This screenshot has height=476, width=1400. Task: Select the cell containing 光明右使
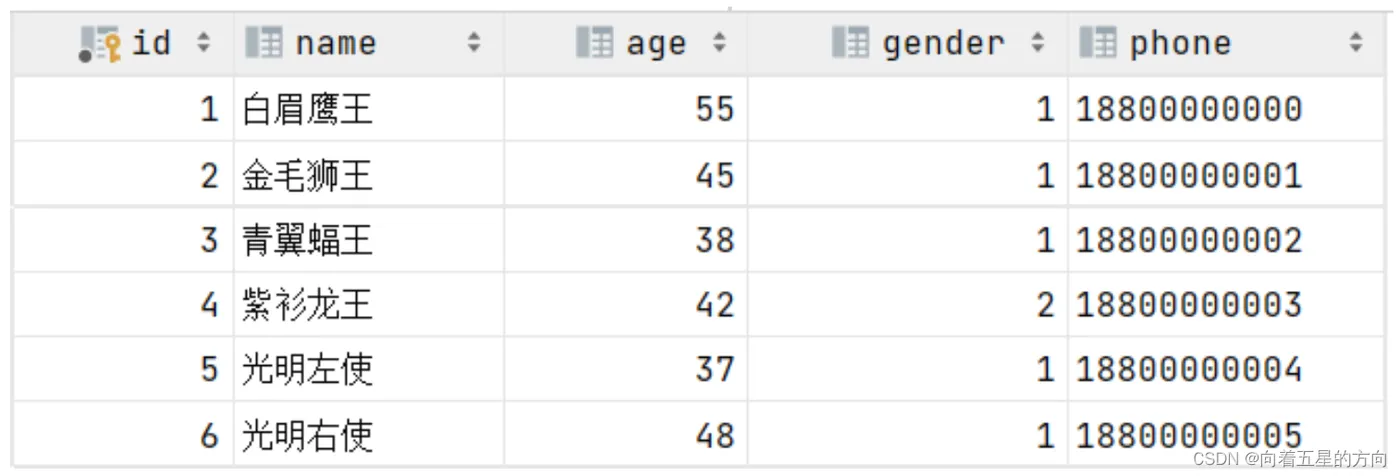(x=307, y=435)
